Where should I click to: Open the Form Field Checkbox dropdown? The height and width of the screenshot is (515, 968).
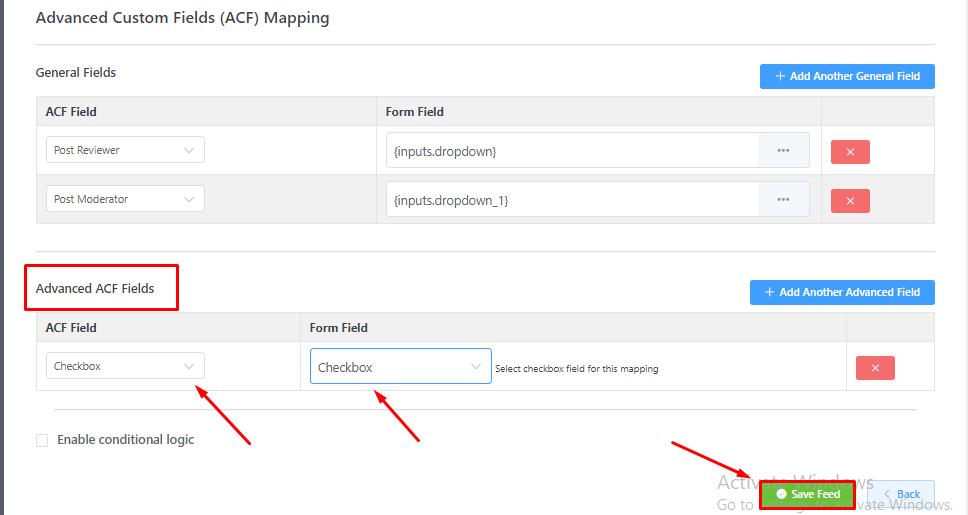click(400, 367)
